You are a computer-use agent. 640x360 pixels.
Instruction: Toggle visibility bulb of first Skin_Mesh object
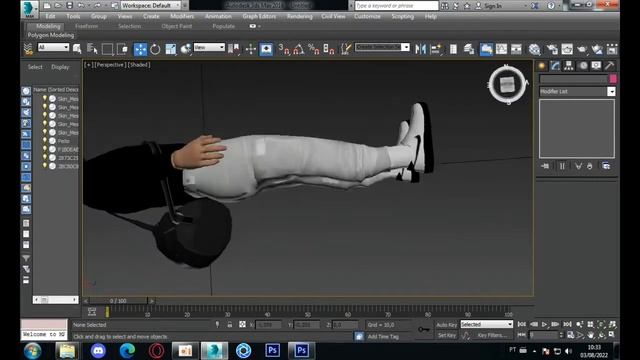tap(44, 98)
